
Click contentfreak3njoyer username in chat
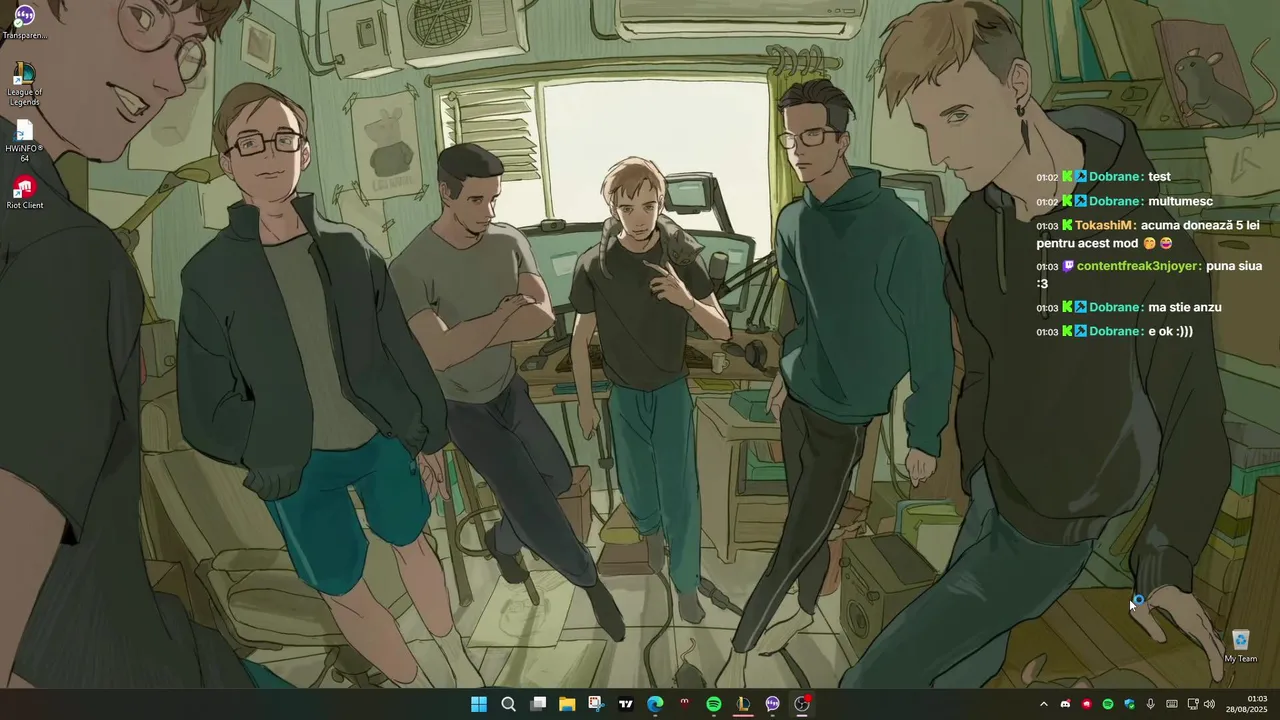click(1139, 266)
